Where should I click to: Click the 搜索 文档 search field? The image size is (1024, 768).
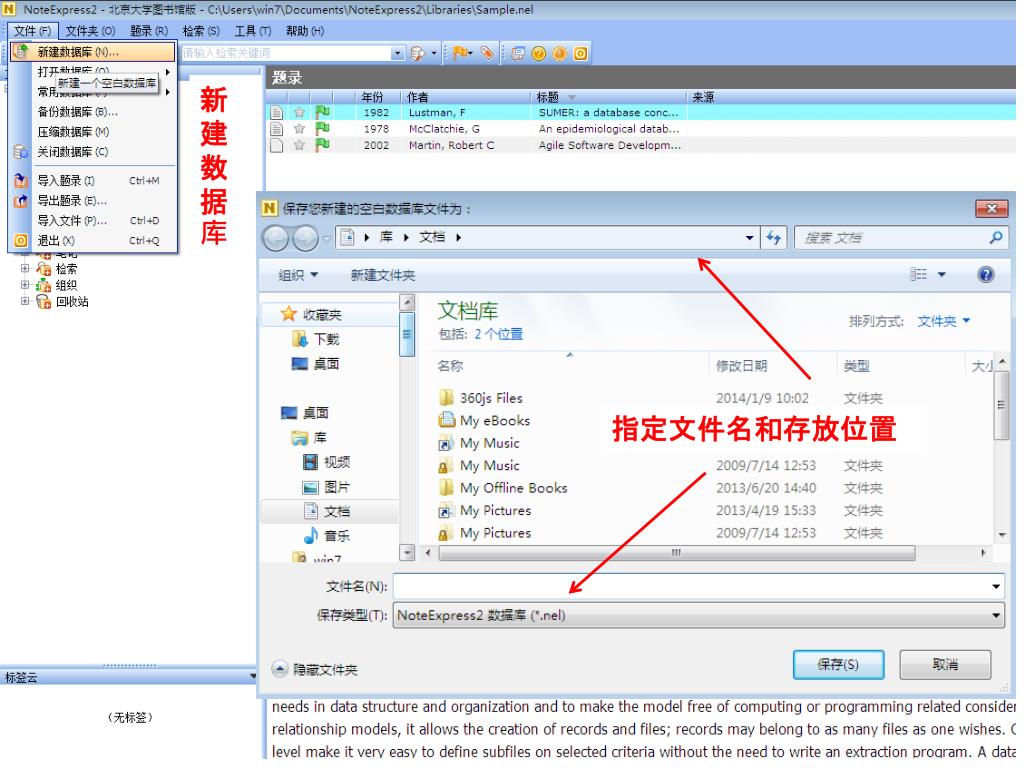902,238
